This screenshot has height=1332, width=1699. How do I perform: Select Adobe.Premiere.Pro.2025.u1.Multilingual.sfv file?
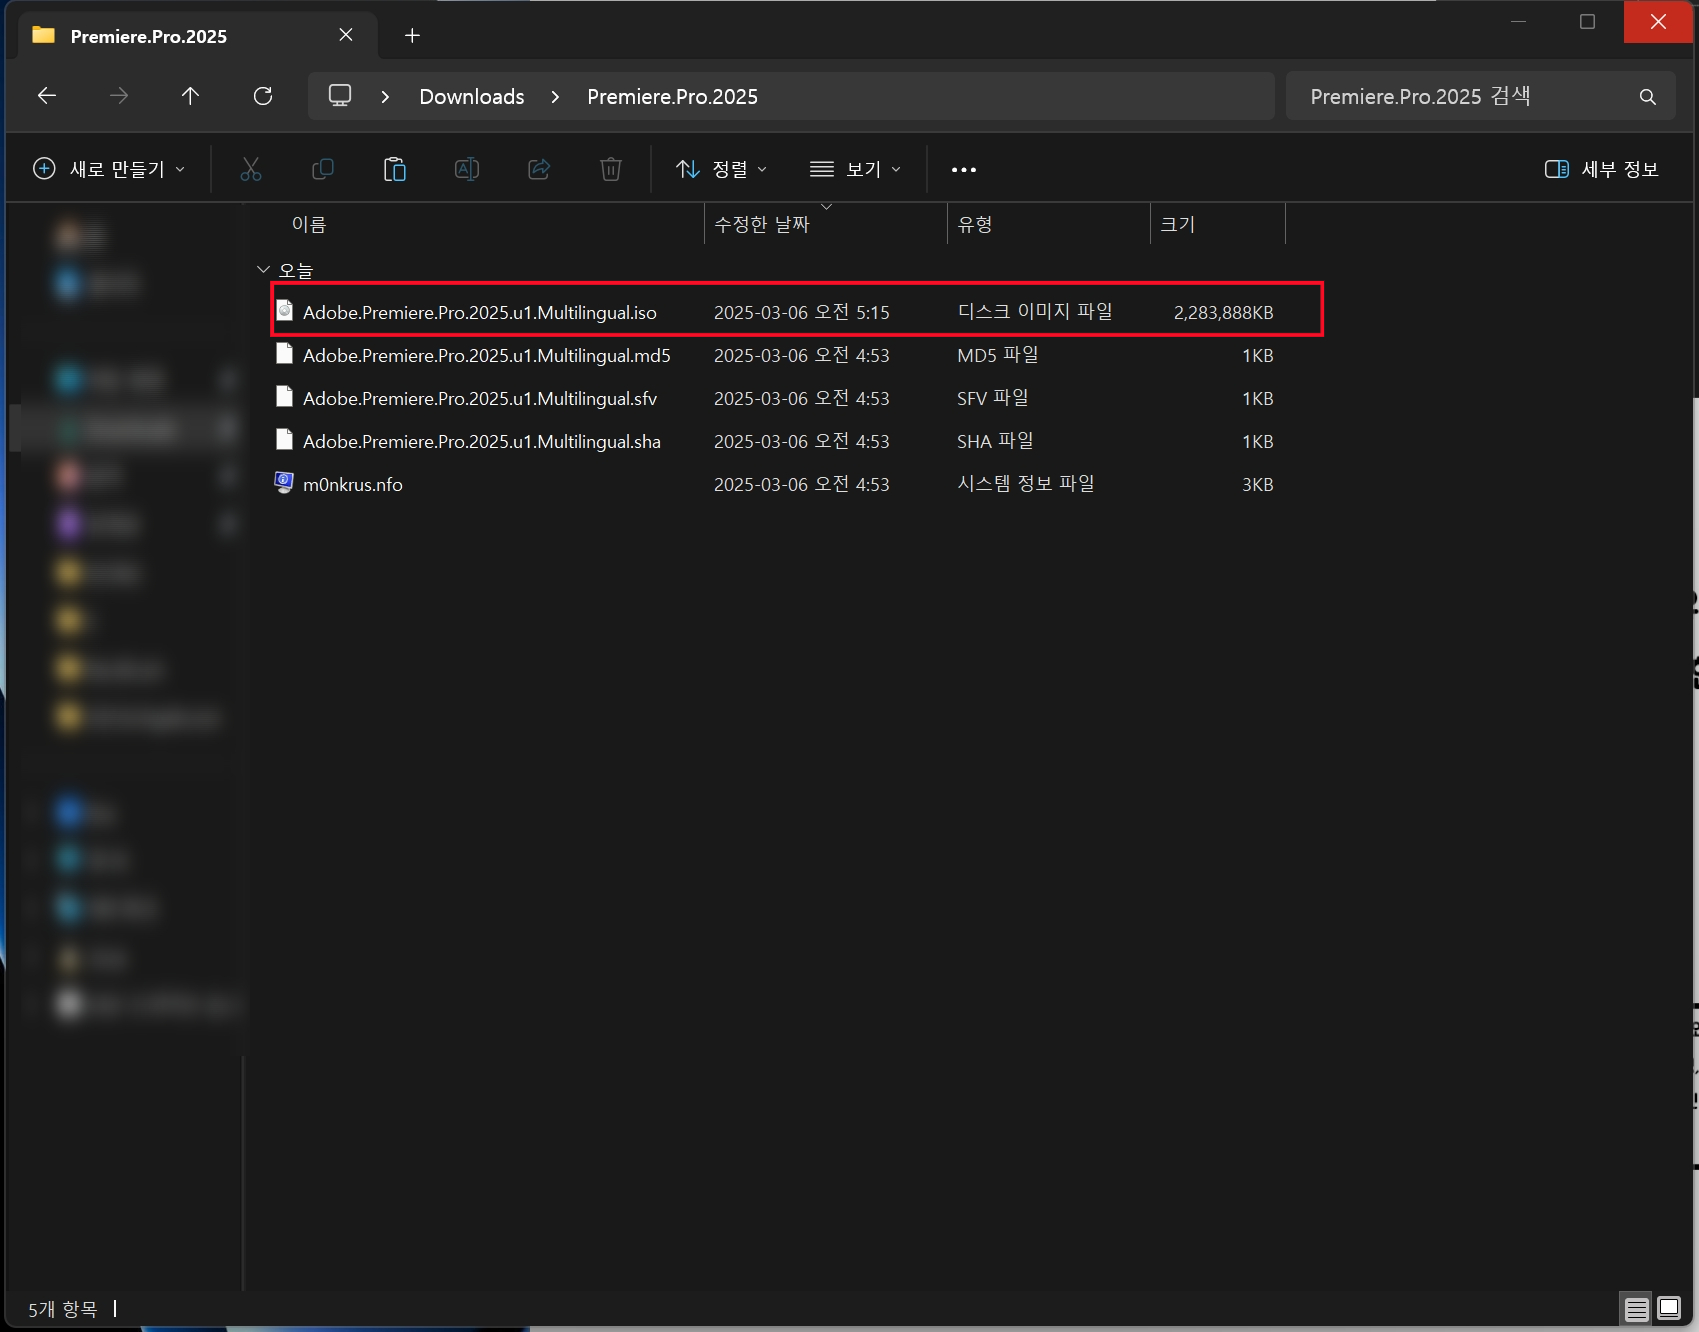(x=480, y=399)
